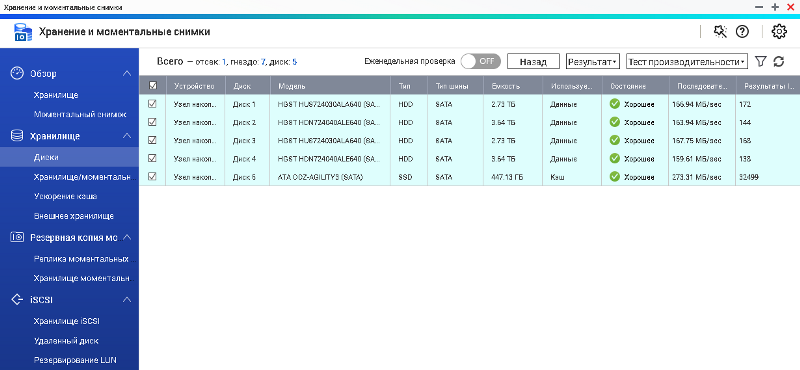Click the 32499 result value
Image resolution: width=800 pixels, height=370 pixels.
[750, 177]
